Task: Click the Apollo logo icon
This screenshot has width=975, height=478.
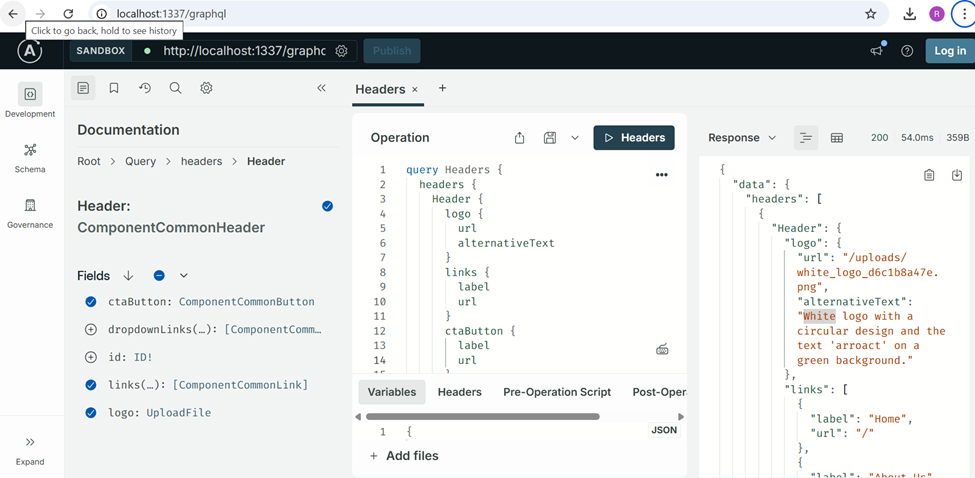Action: tap(29, 50)
